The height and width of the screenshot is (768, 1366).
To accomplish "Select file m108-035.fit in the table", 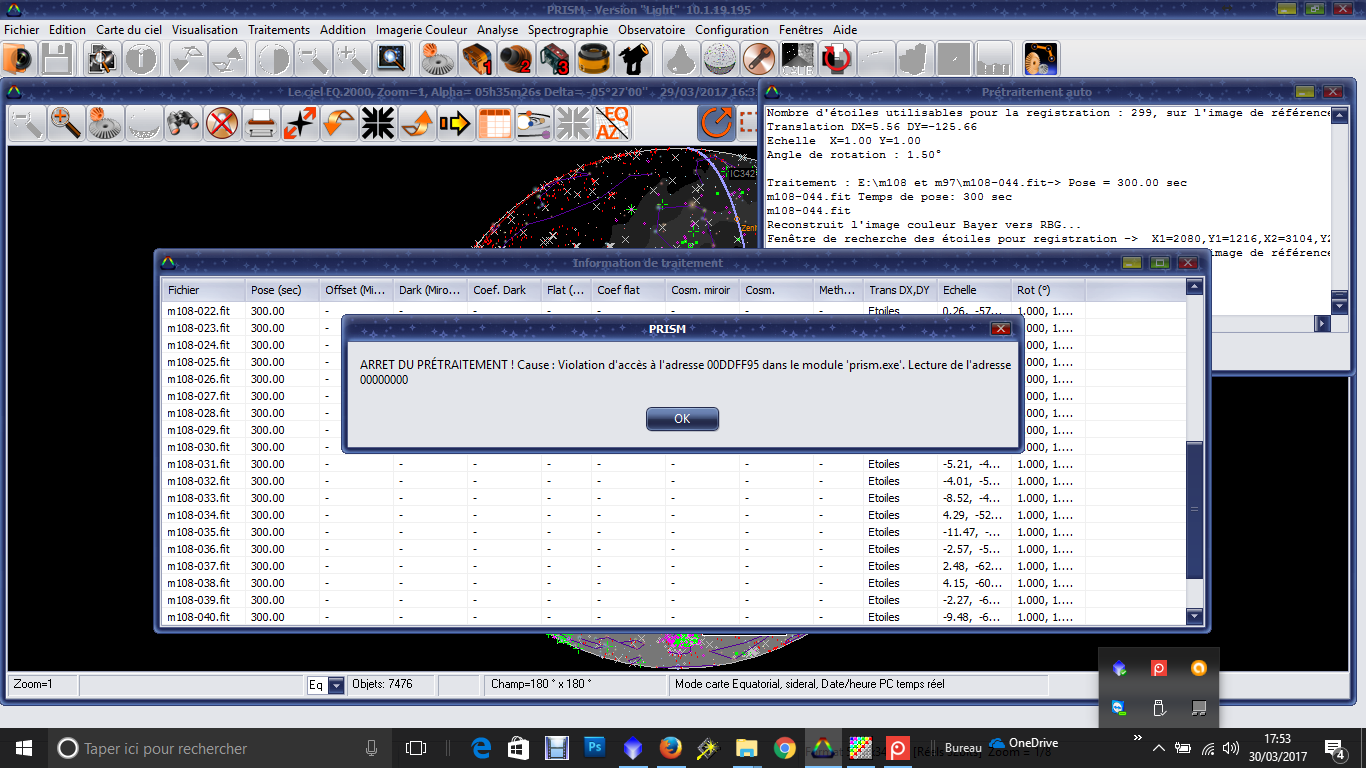I will 198,532.
